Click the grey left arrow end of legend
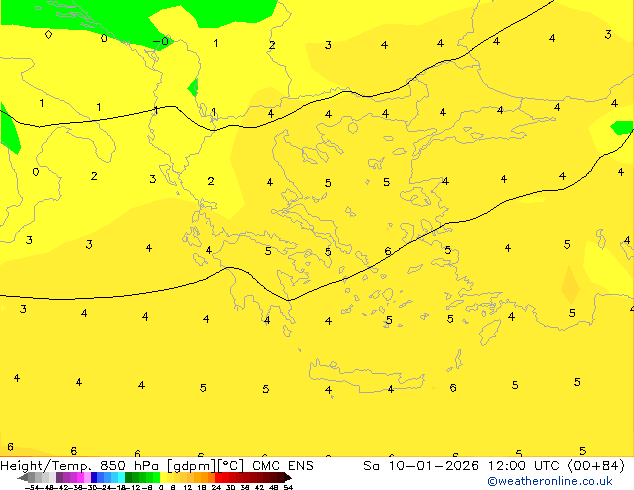Image resolution: width=634 pixels, height=490 pixels. pyautogui.click(x=22, y=477)
